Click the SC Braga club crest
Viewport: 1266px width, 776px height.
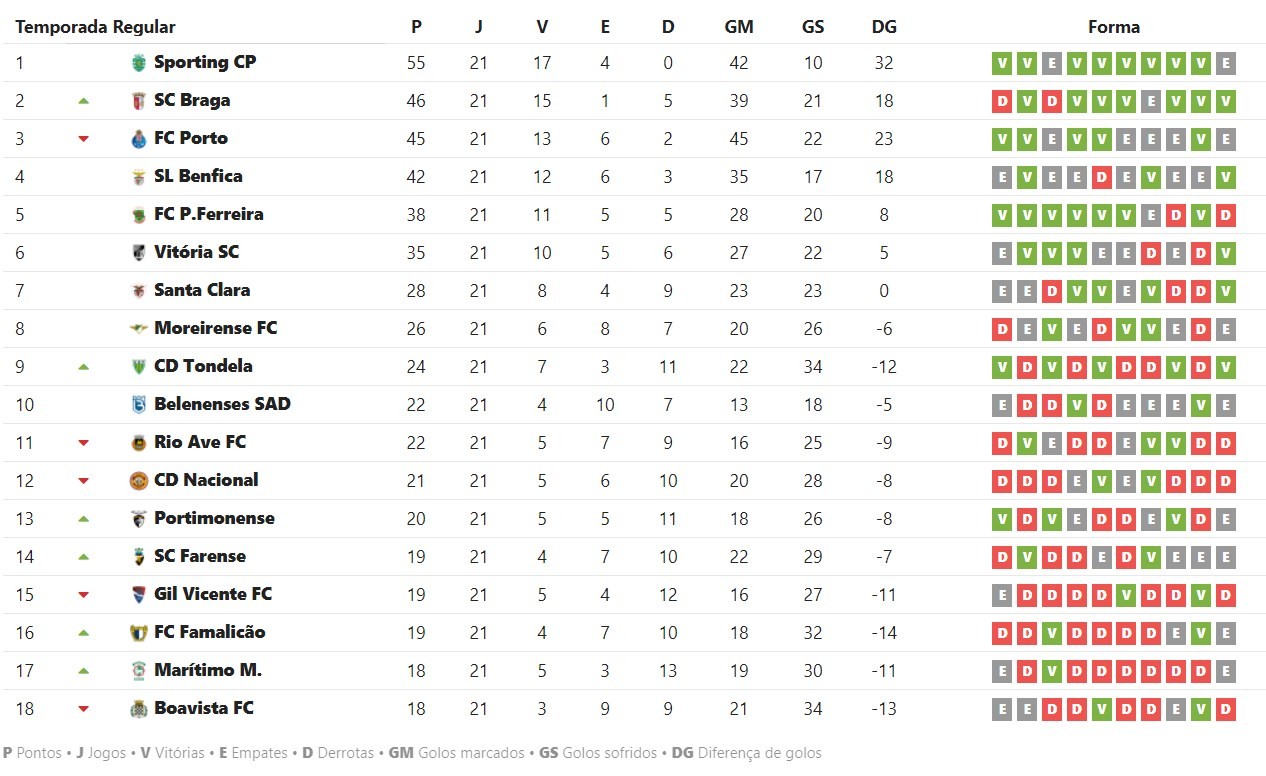[x=138, y=101]
